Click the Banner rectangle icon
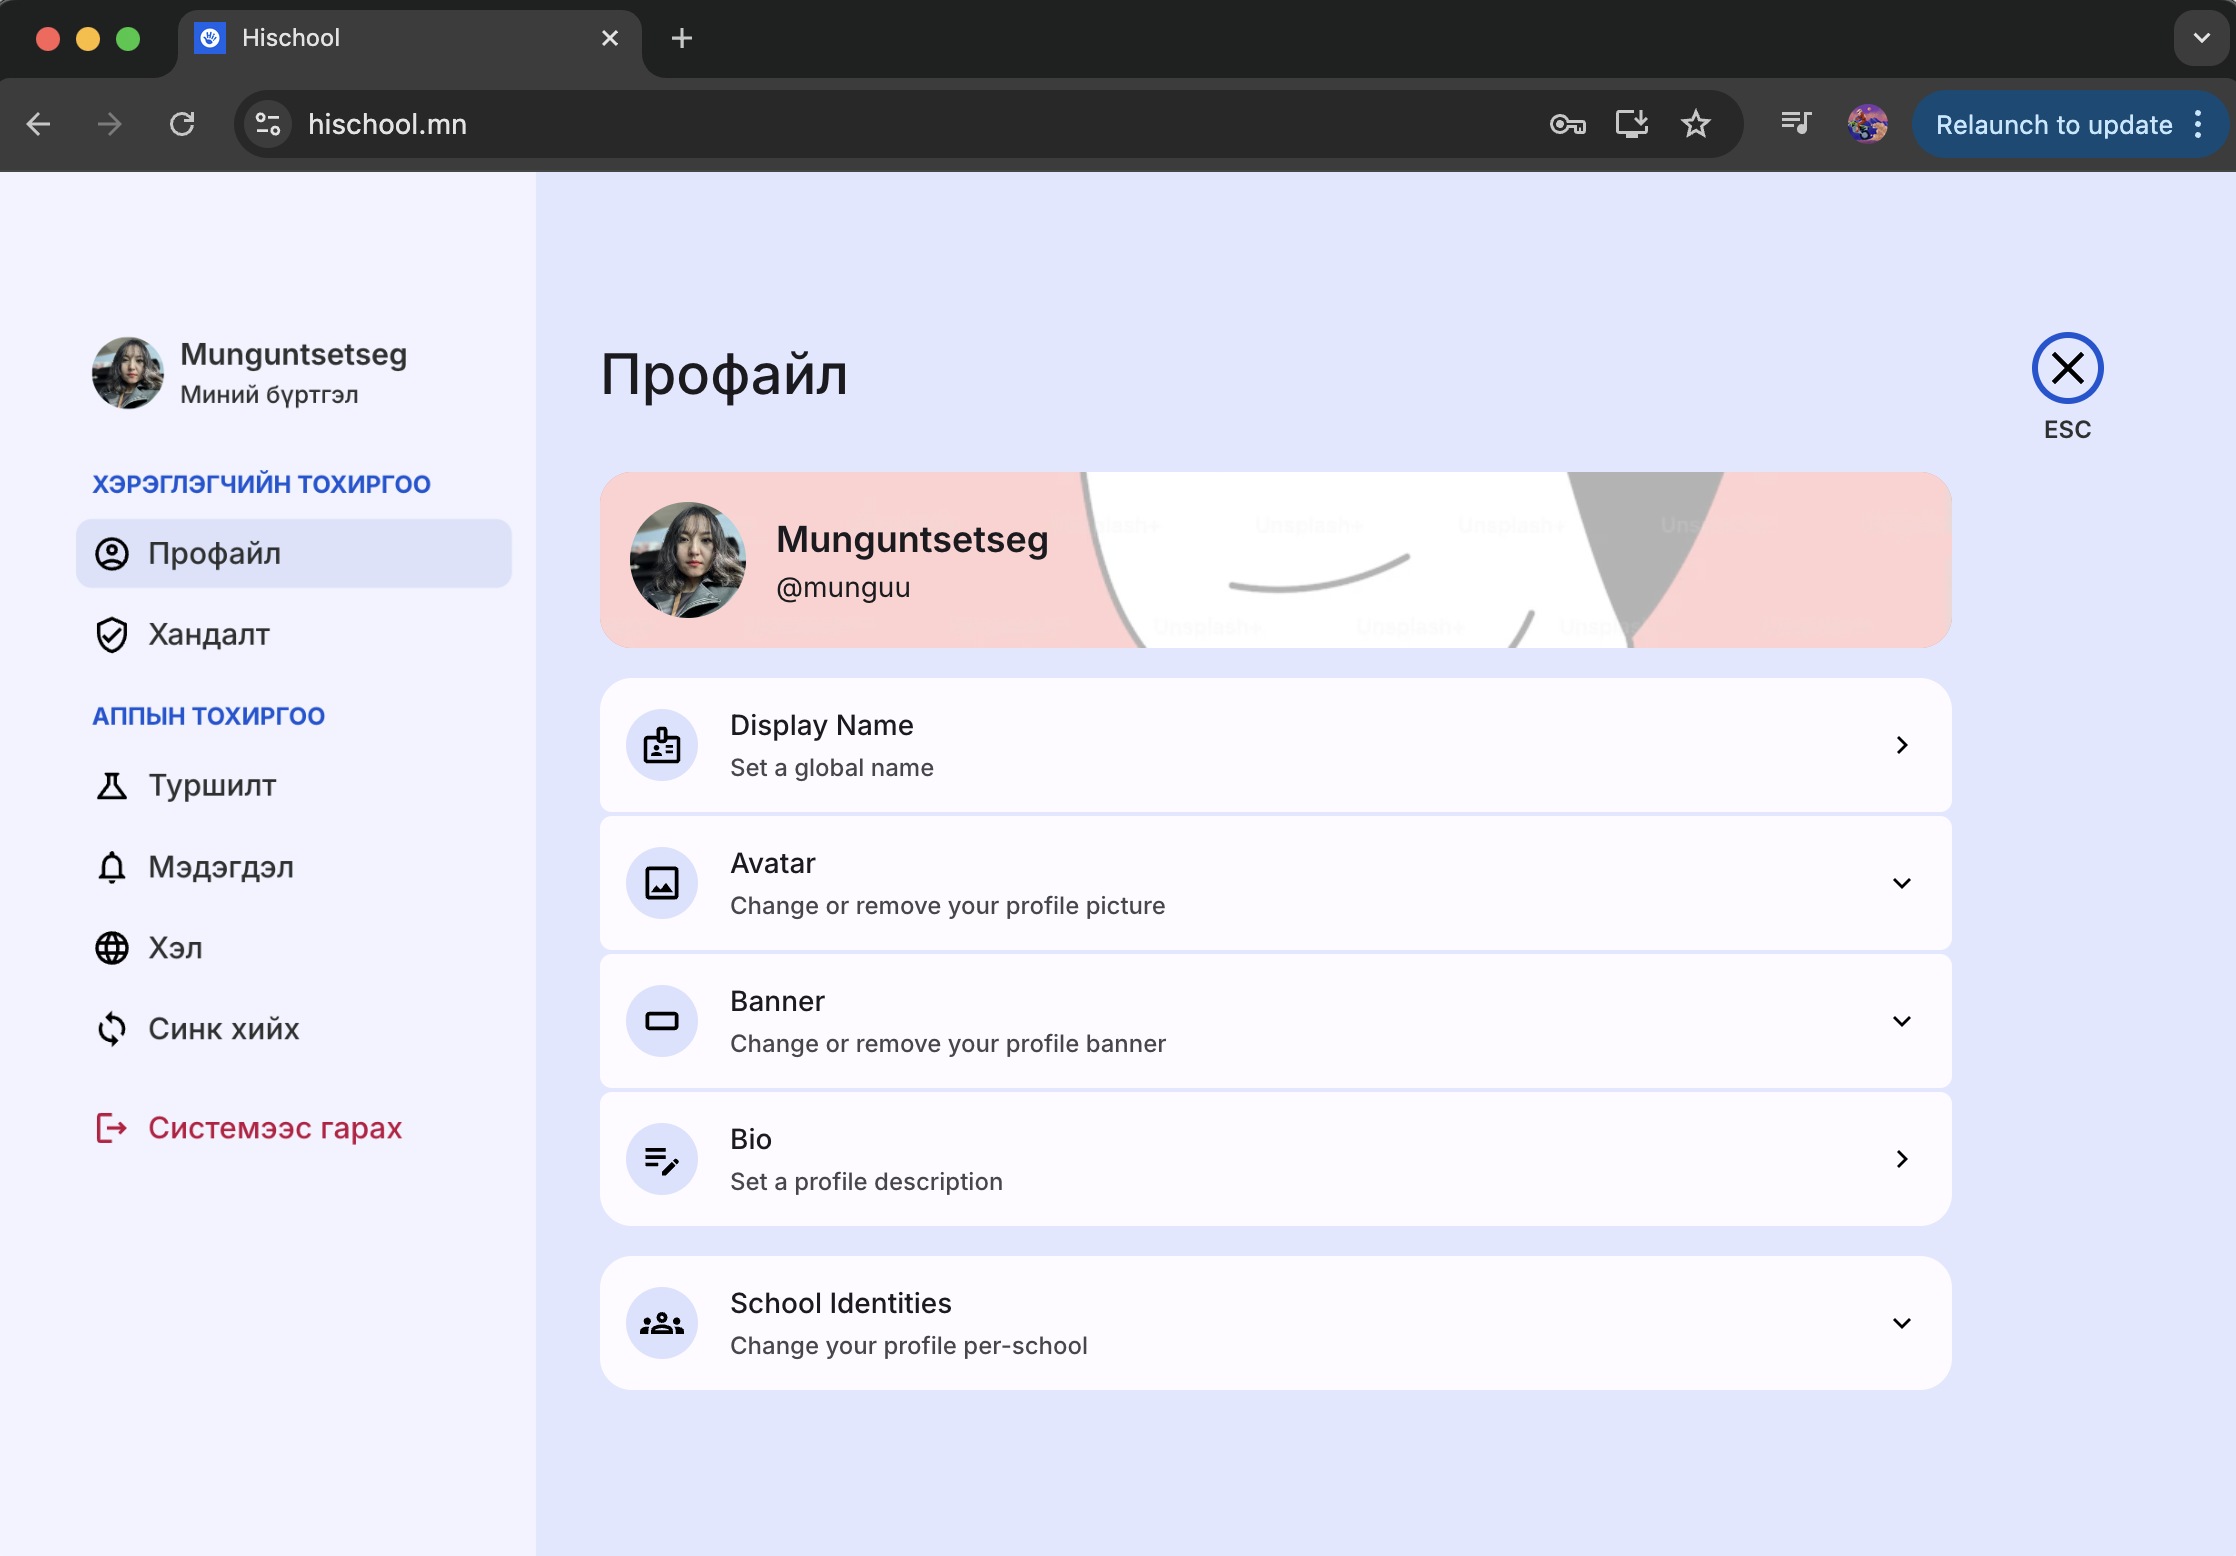 (x=661, y=1021)
